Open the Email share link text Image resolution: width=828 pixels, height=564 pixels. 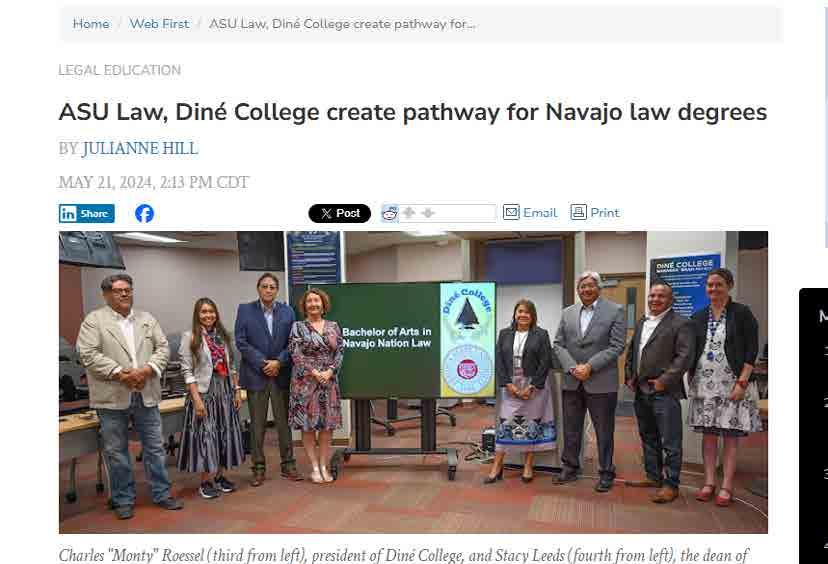(540, 212)
